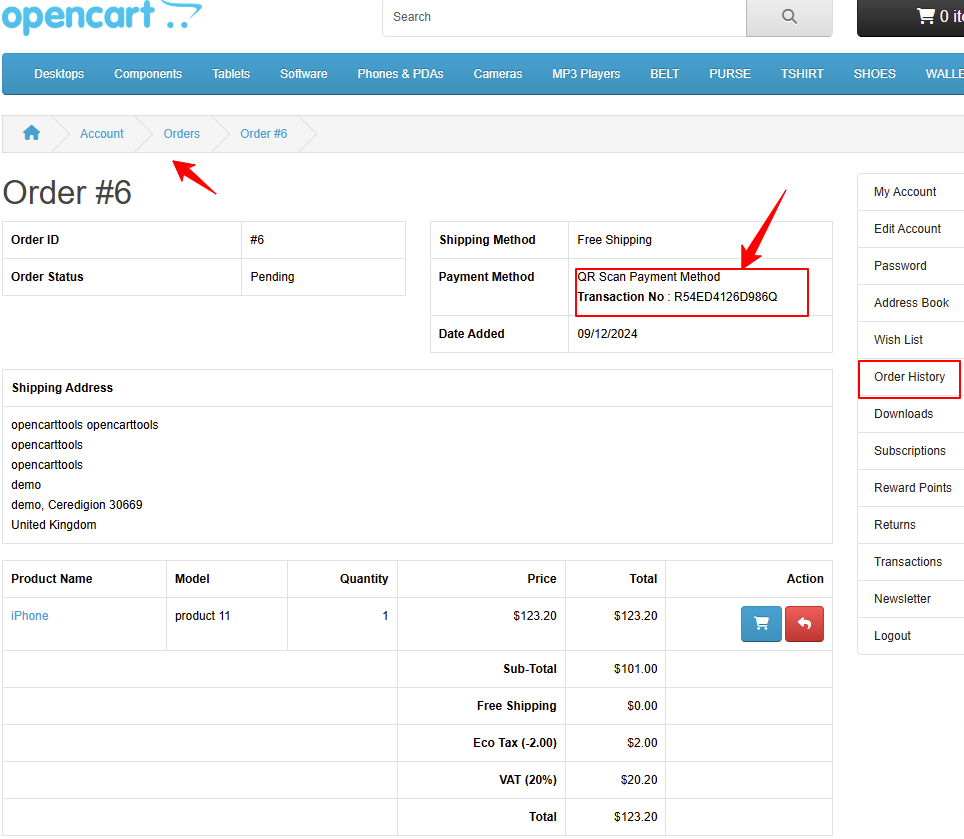Click the transaction number R54ED4126D986Q
Screen dimensions: 964x839
(725, 297)
